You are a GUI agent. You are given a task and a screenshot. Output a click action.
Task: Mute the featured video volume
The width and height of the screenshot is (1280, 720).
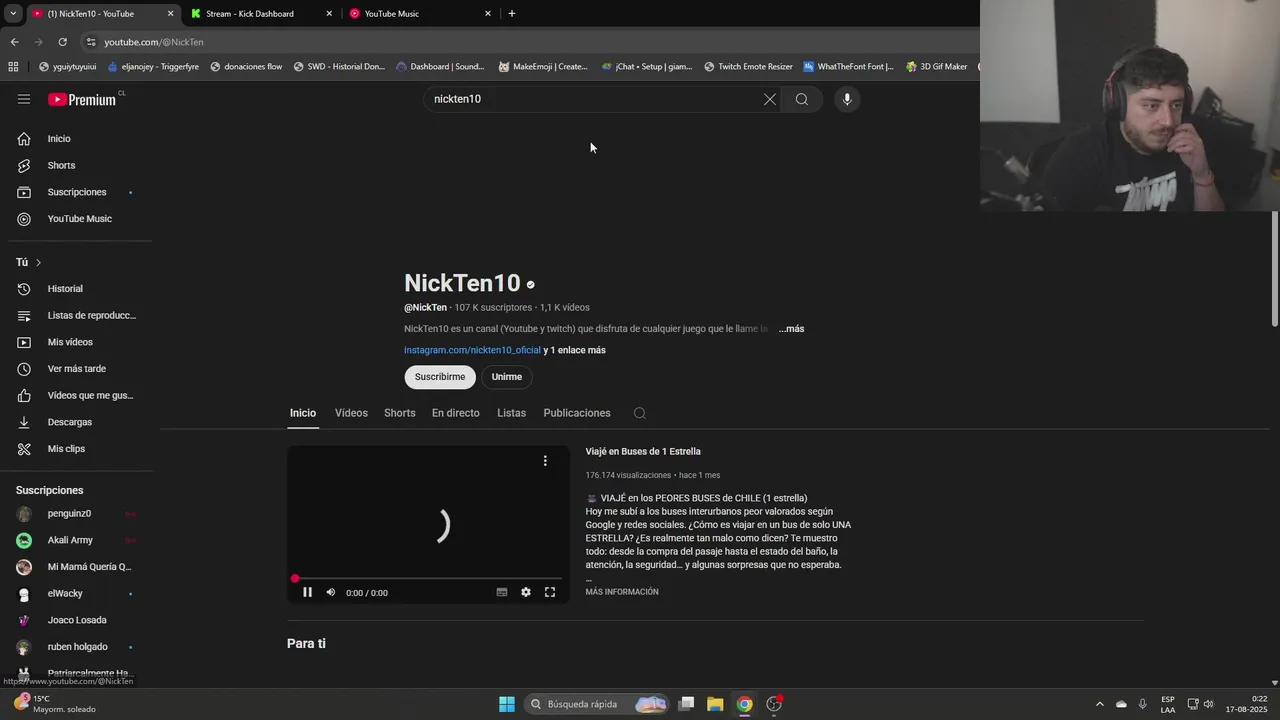pos(331,592)
